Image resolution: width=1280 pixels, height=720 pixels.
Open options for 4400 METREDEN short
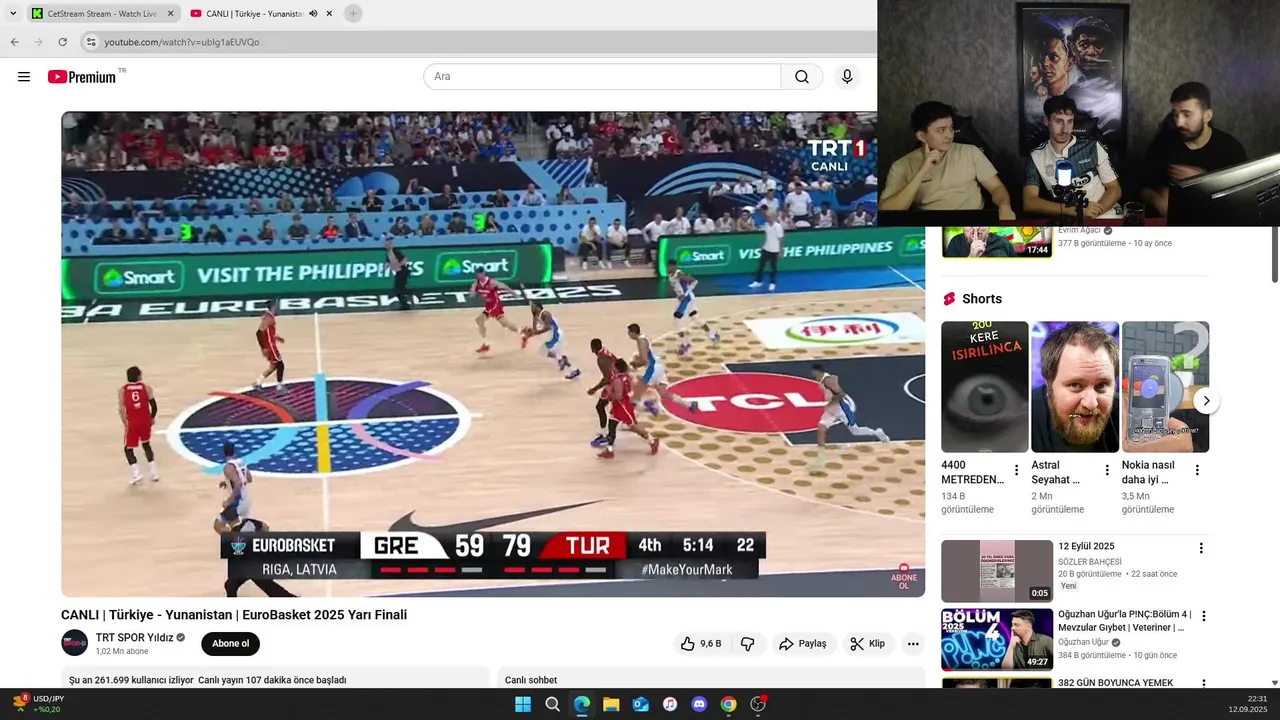pyautogui.click(x=1016, y=470)
